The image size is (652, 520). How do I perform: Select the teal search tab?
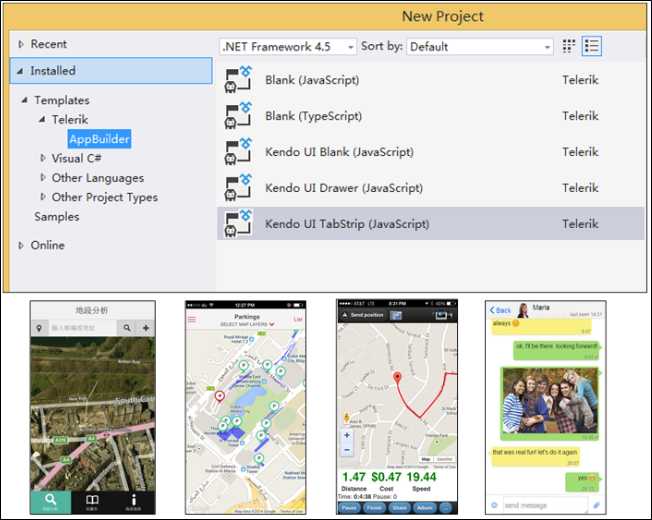[x=50, y=502]
